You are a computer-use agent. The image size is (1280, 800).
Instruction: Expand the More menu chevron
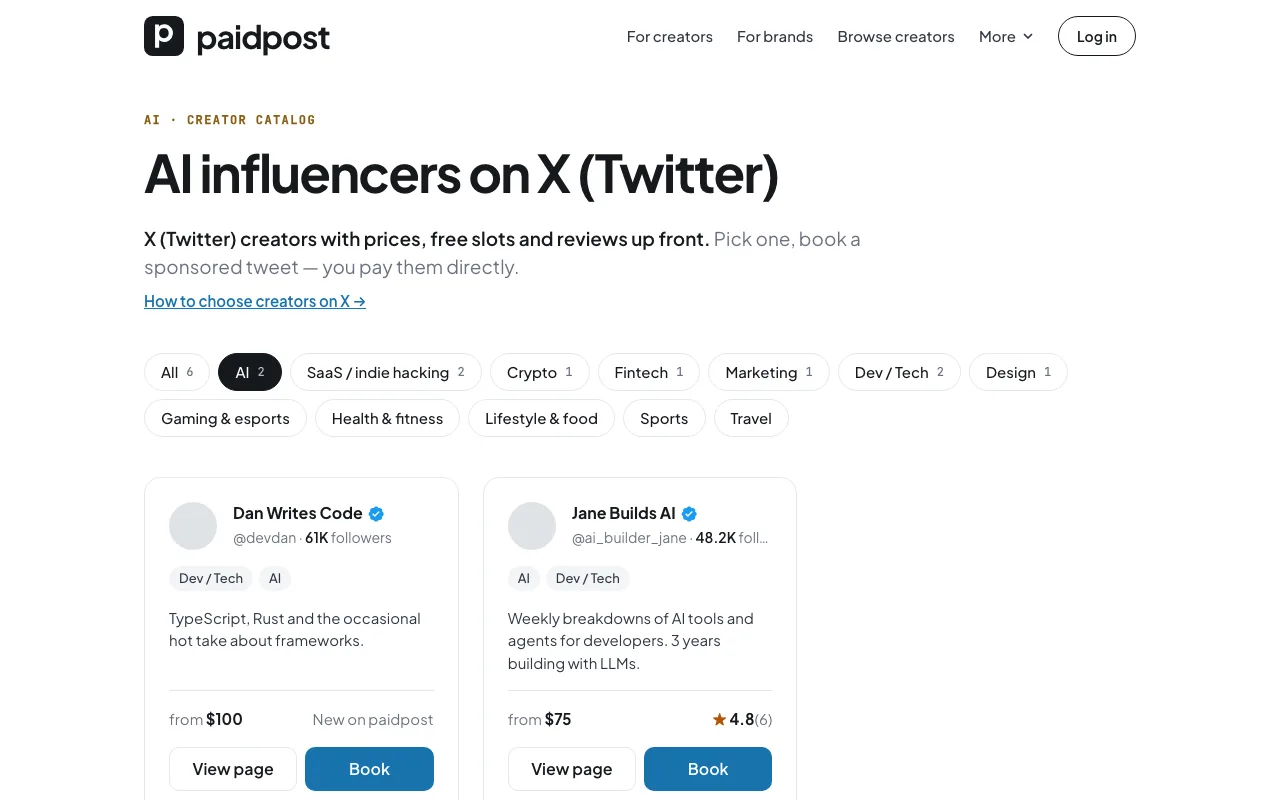click(1028, 37)
